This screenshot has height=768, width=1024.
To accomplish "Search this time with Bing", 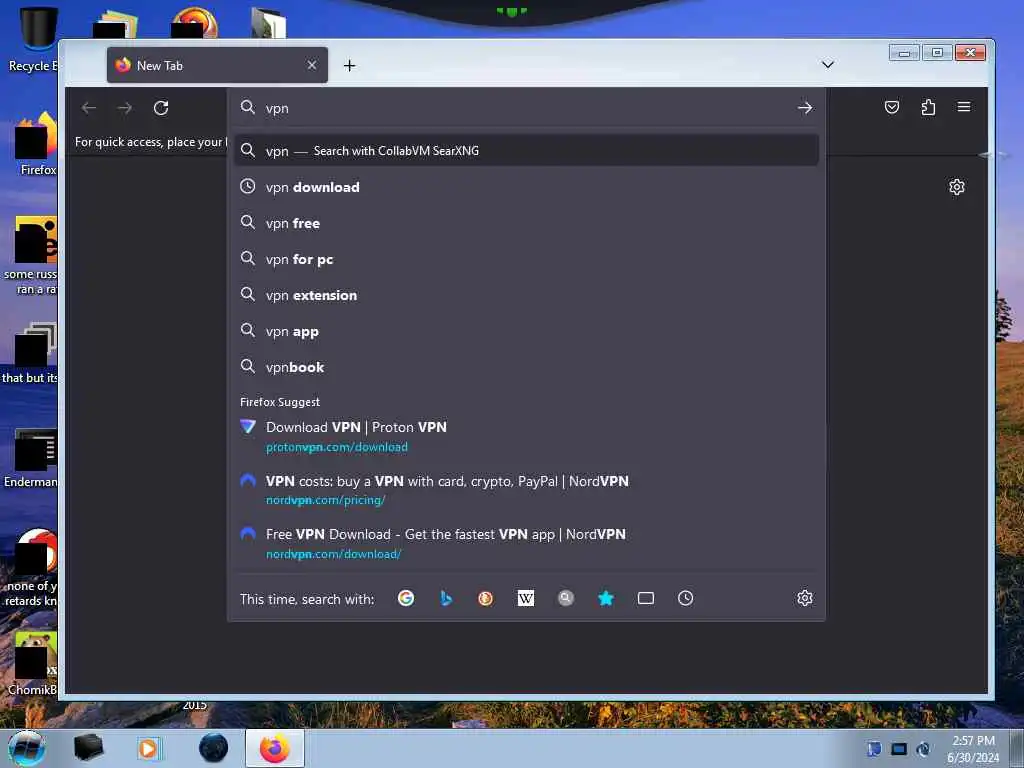I will tap(446, 598).
